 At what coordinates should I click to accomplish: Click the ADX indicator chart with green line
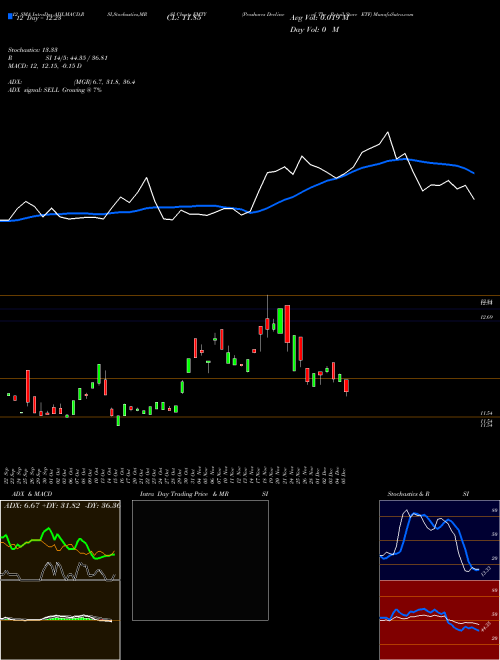[x=60, y=540]
